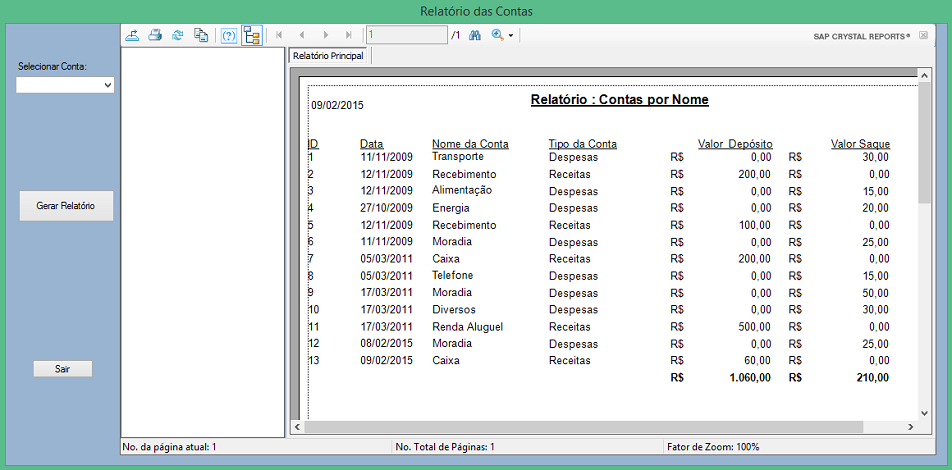
Task: Click the Sair button
Action: pyautogui.click(x=63, y=369)
